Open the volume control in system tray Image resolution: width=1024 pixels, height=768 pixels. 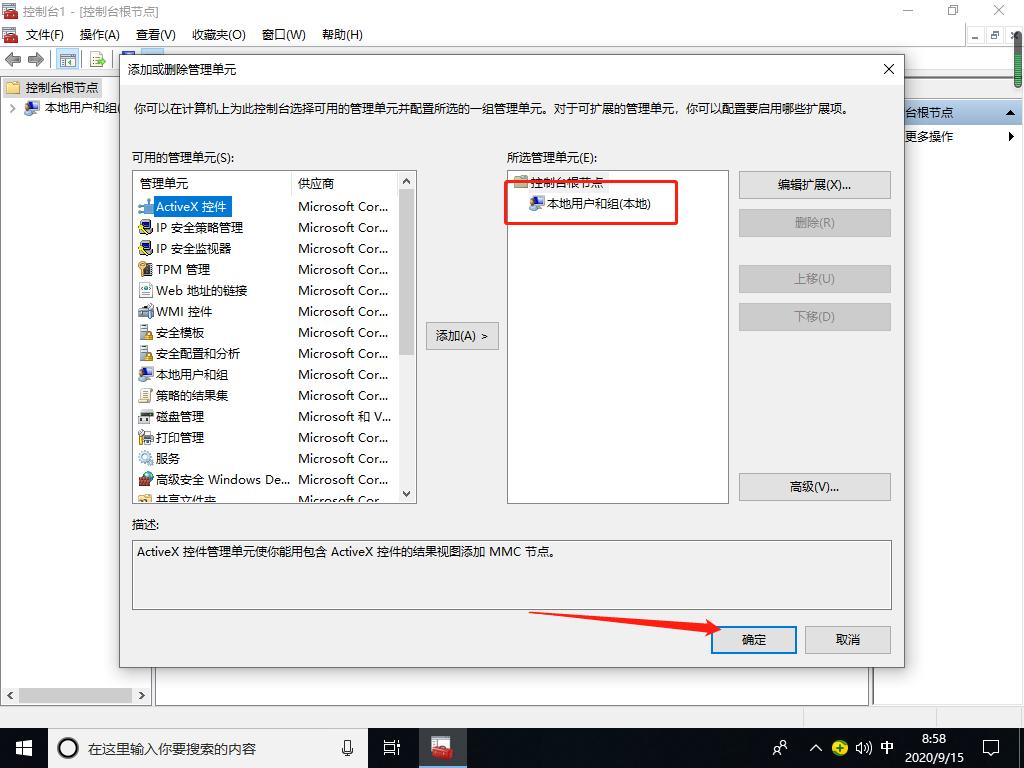click(x=862, y=747)
